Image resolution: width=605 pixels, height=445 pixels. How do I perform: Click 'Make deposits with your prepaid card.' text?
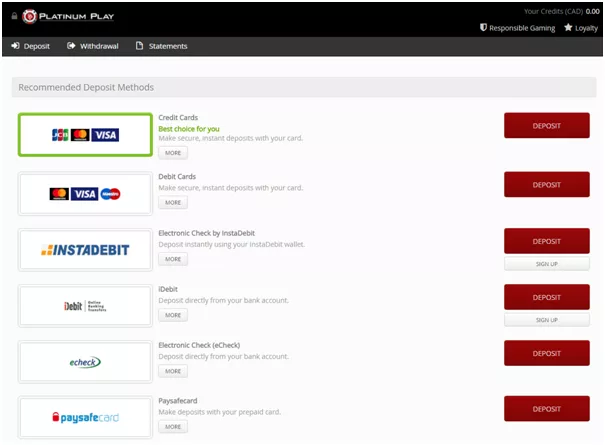tap(220, 412)
